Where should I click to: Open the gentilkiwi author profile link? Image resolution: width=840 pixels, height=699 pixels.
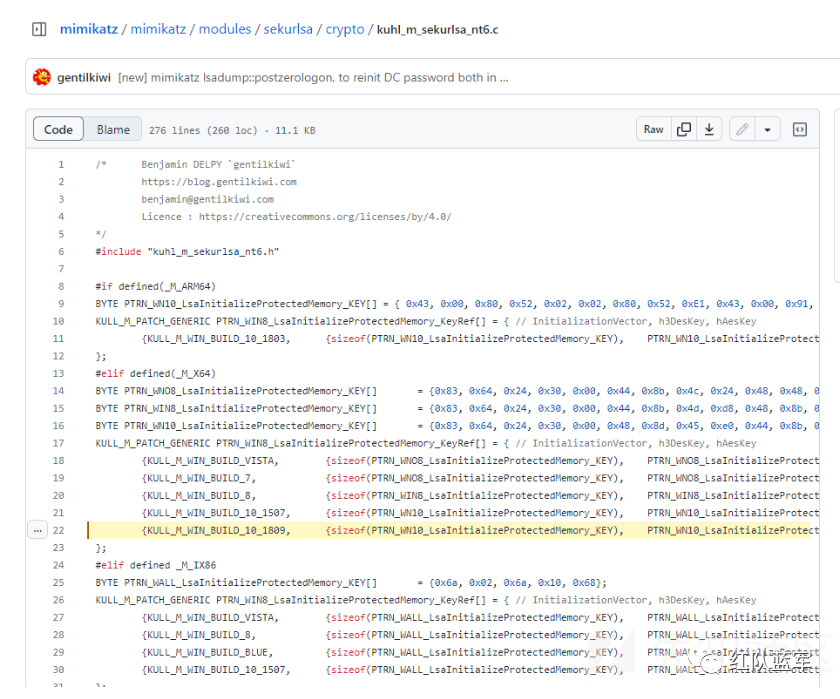pos(84,78)
